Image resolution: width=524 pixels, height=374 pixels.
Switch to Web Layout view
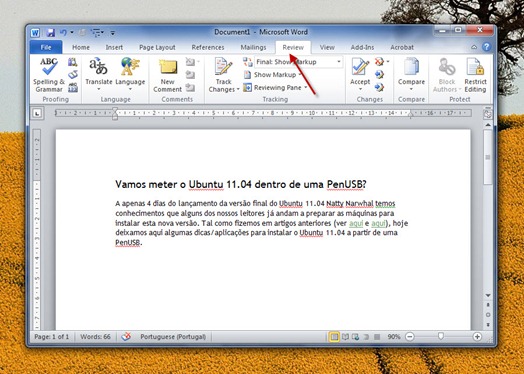tap(356, 337)
